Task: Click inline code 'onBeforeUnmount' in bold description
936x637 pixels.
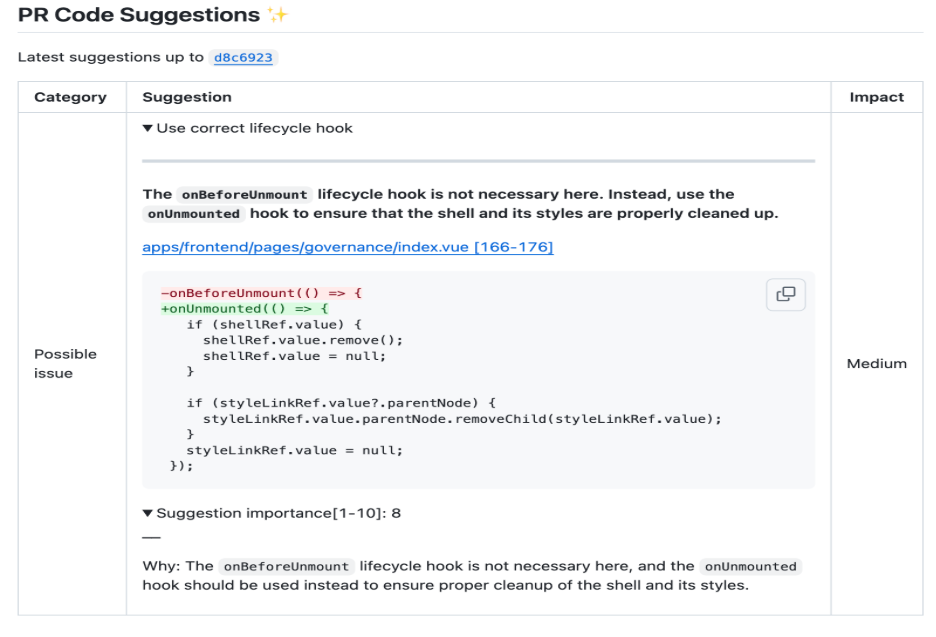Action: coord(244,195)
